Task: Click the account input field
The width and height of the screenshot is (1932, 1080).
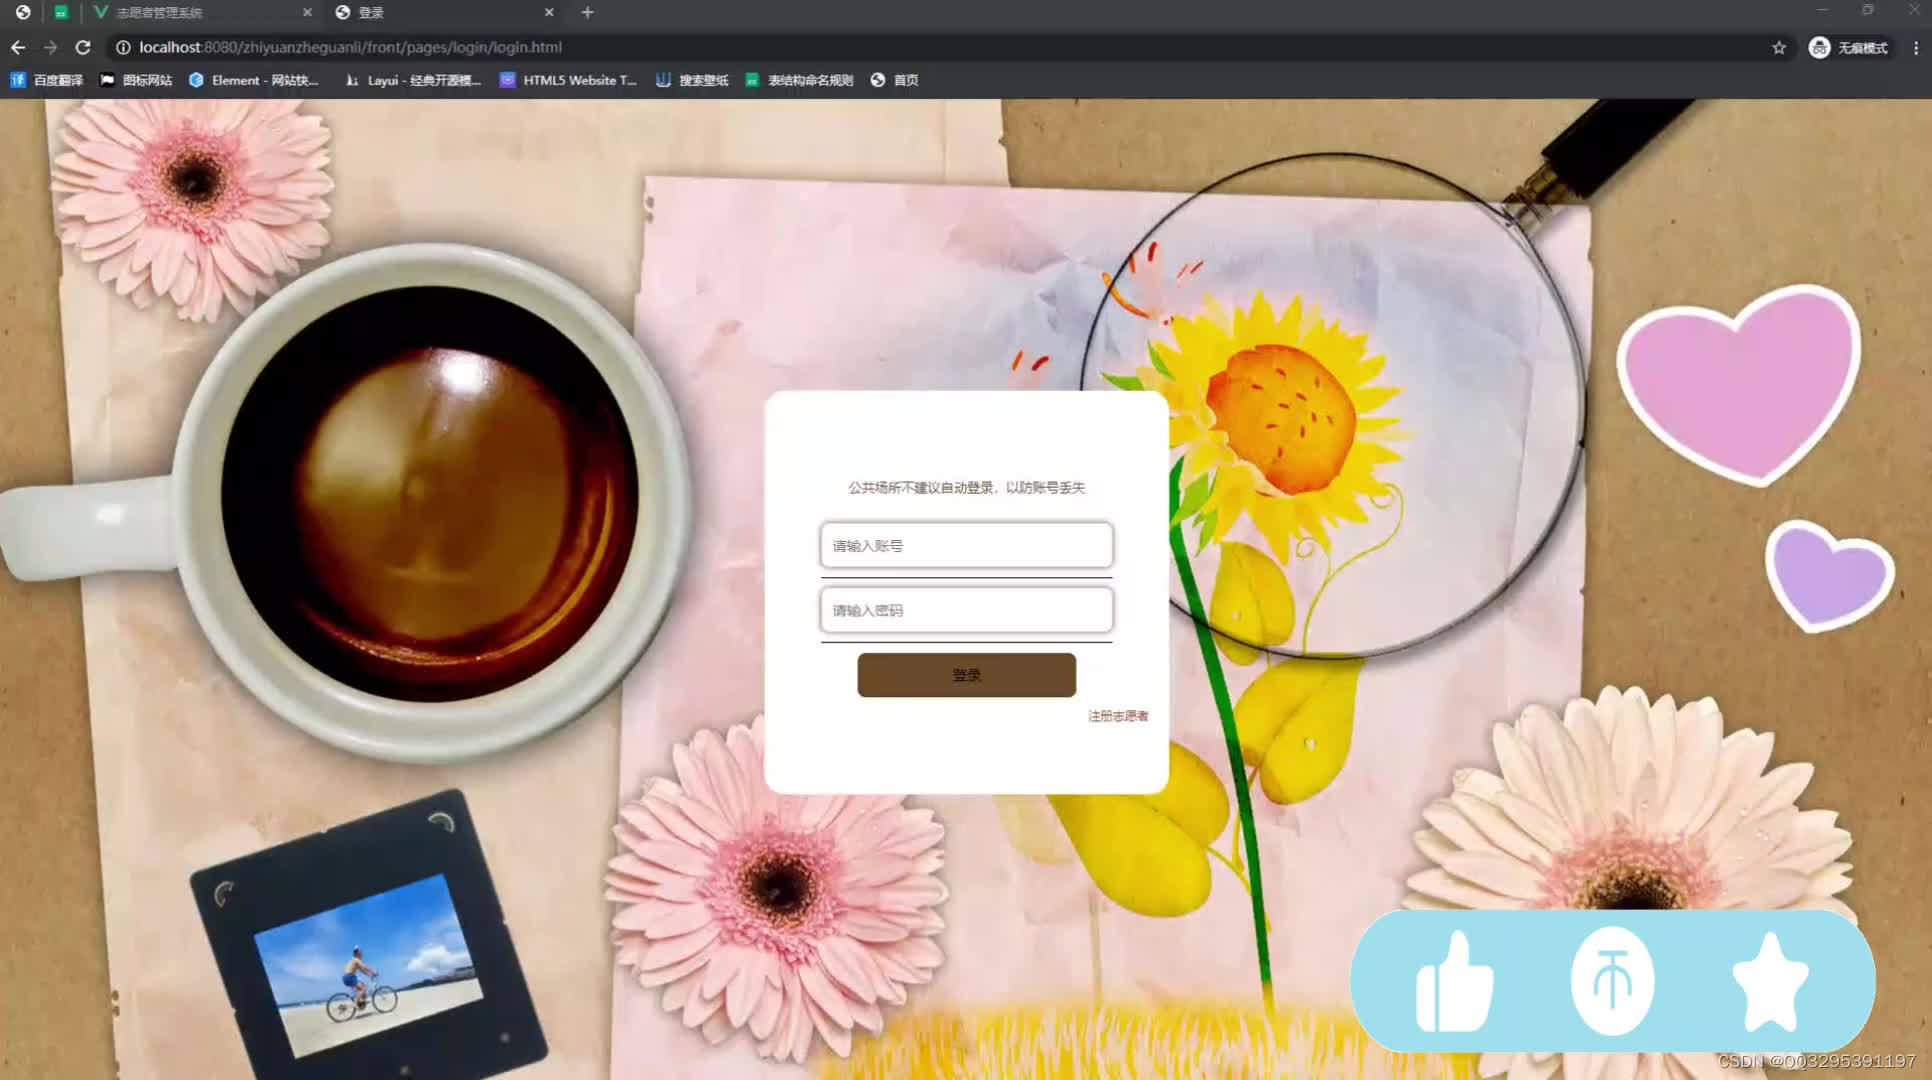Action: click(x=966, y=545)
